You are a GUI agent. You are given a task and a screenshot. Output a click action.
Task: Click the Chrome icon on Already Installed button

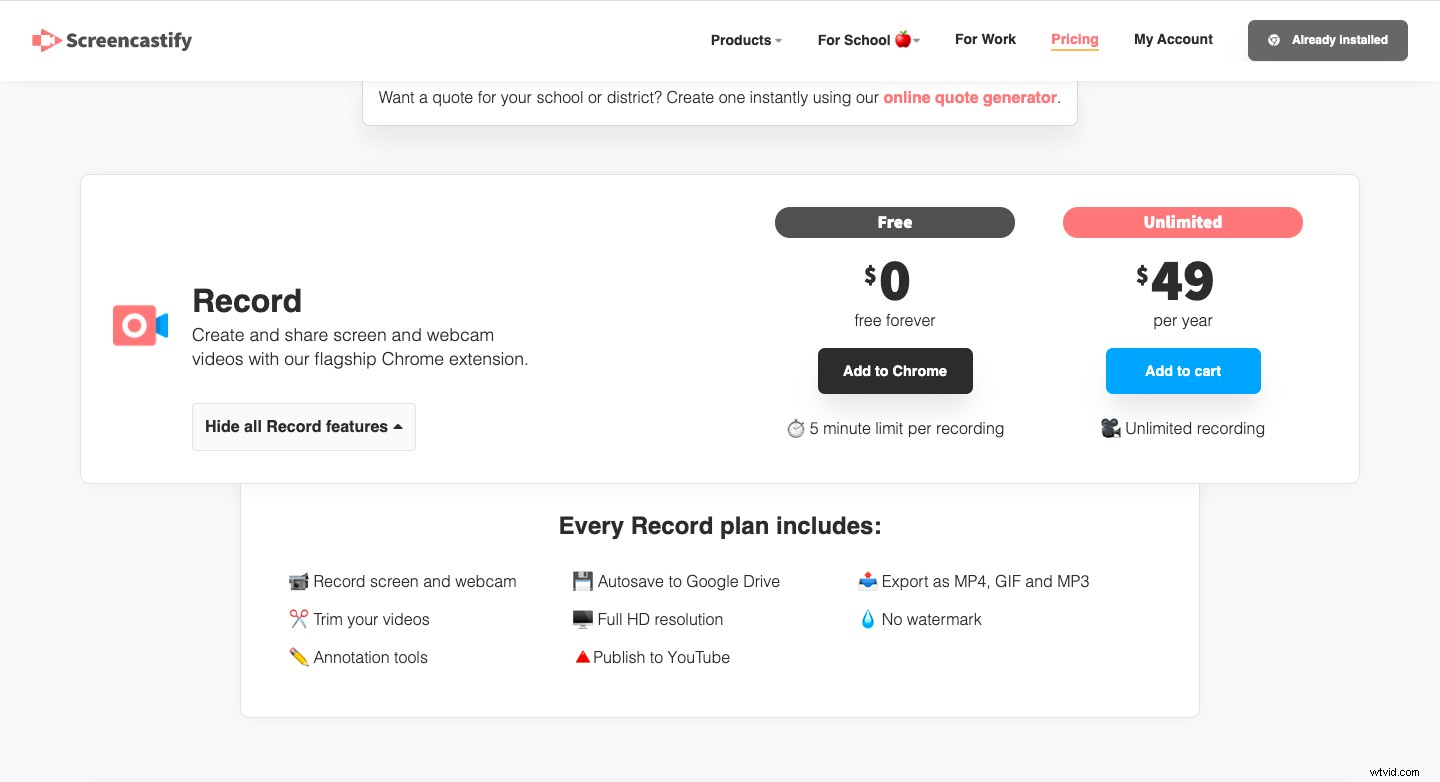pos(1274,41)
